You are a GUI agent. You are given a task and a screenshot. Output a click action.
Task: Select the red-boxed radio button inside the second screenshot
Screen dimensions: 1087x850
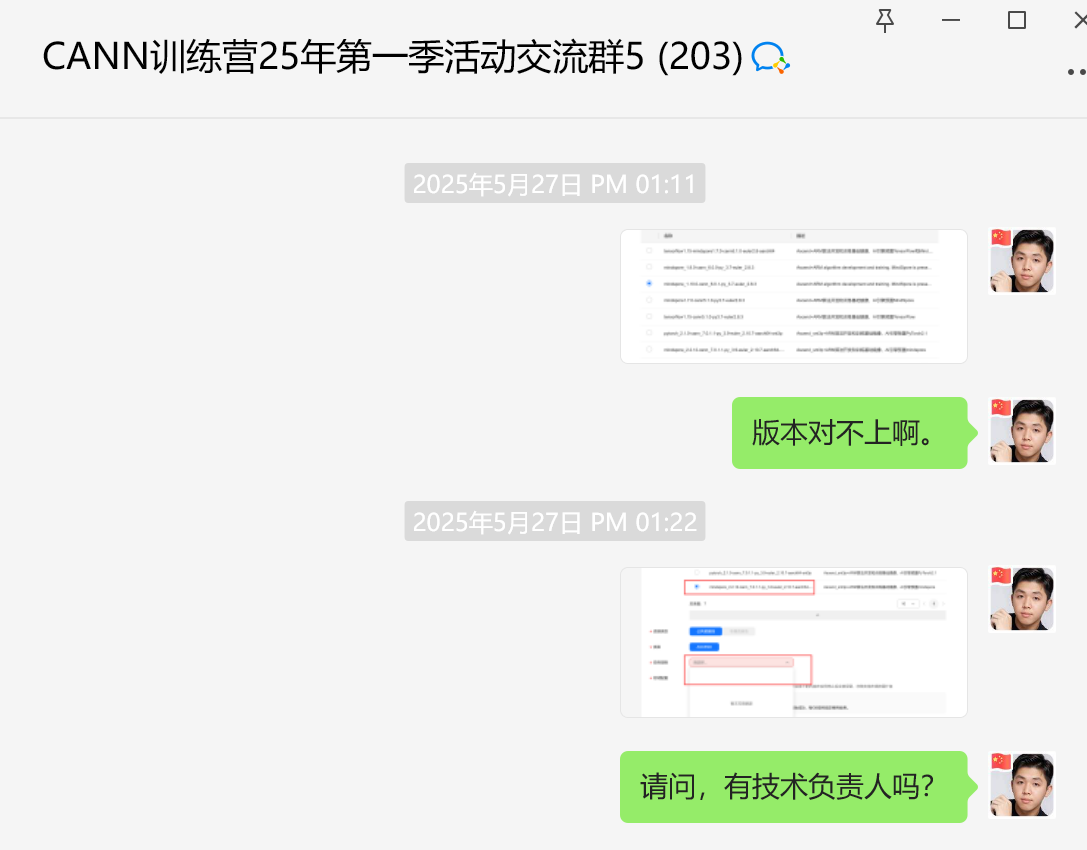pos(696,587)
